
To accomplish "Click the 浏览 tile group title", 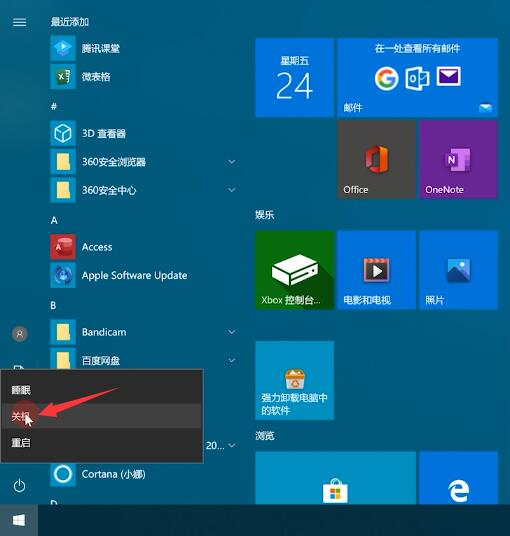I will point(265,436).
